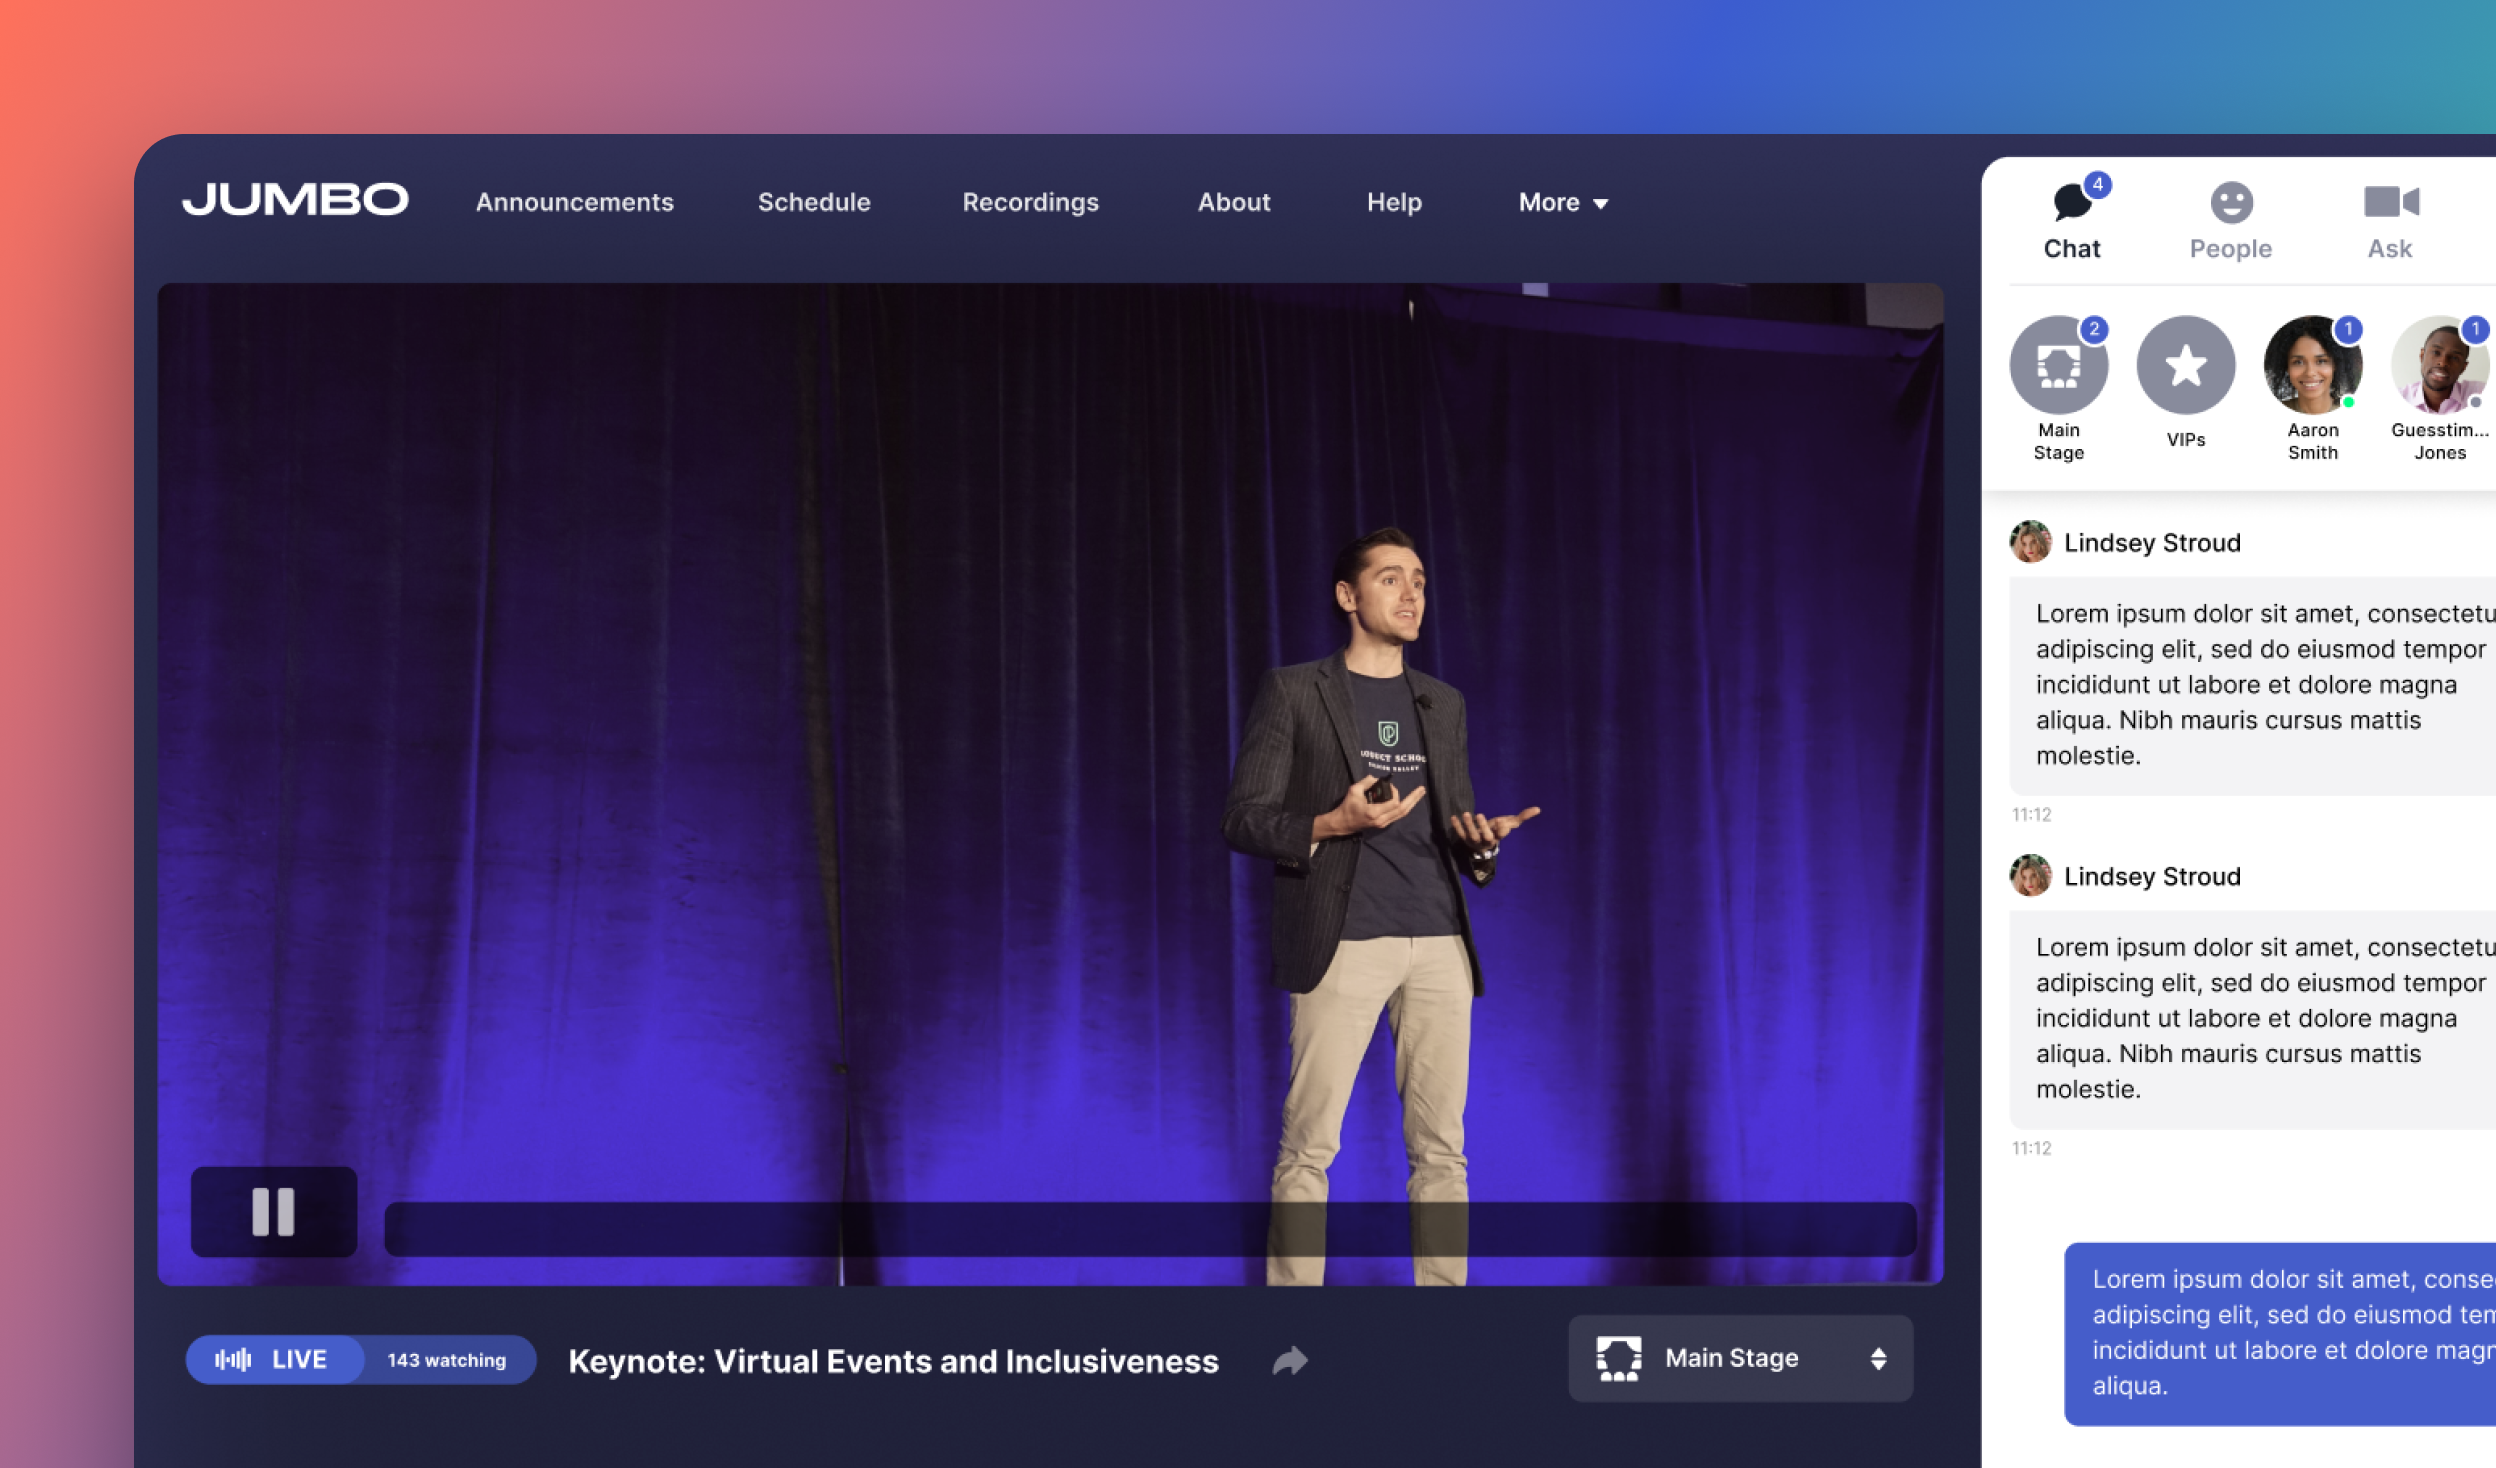This screenshot has width=2496, height=1468.
Task: Go to Recordings
Action: (1030, 202)
